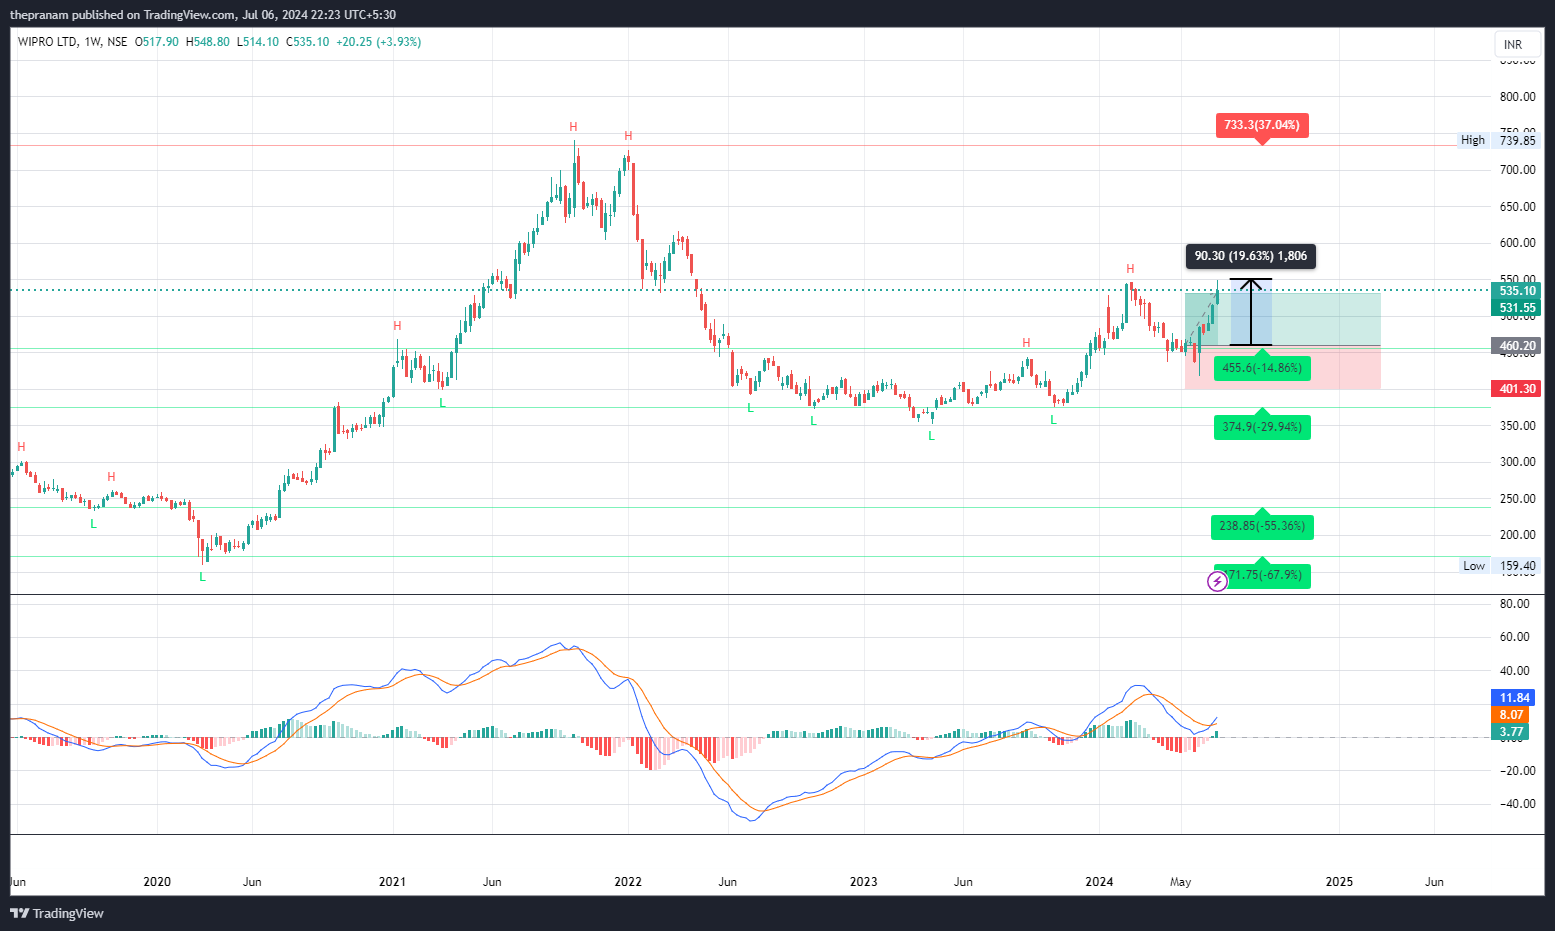The image size is (1555, 931).
Task: Click the 2020 time axis label
Action: pos(157,882)
